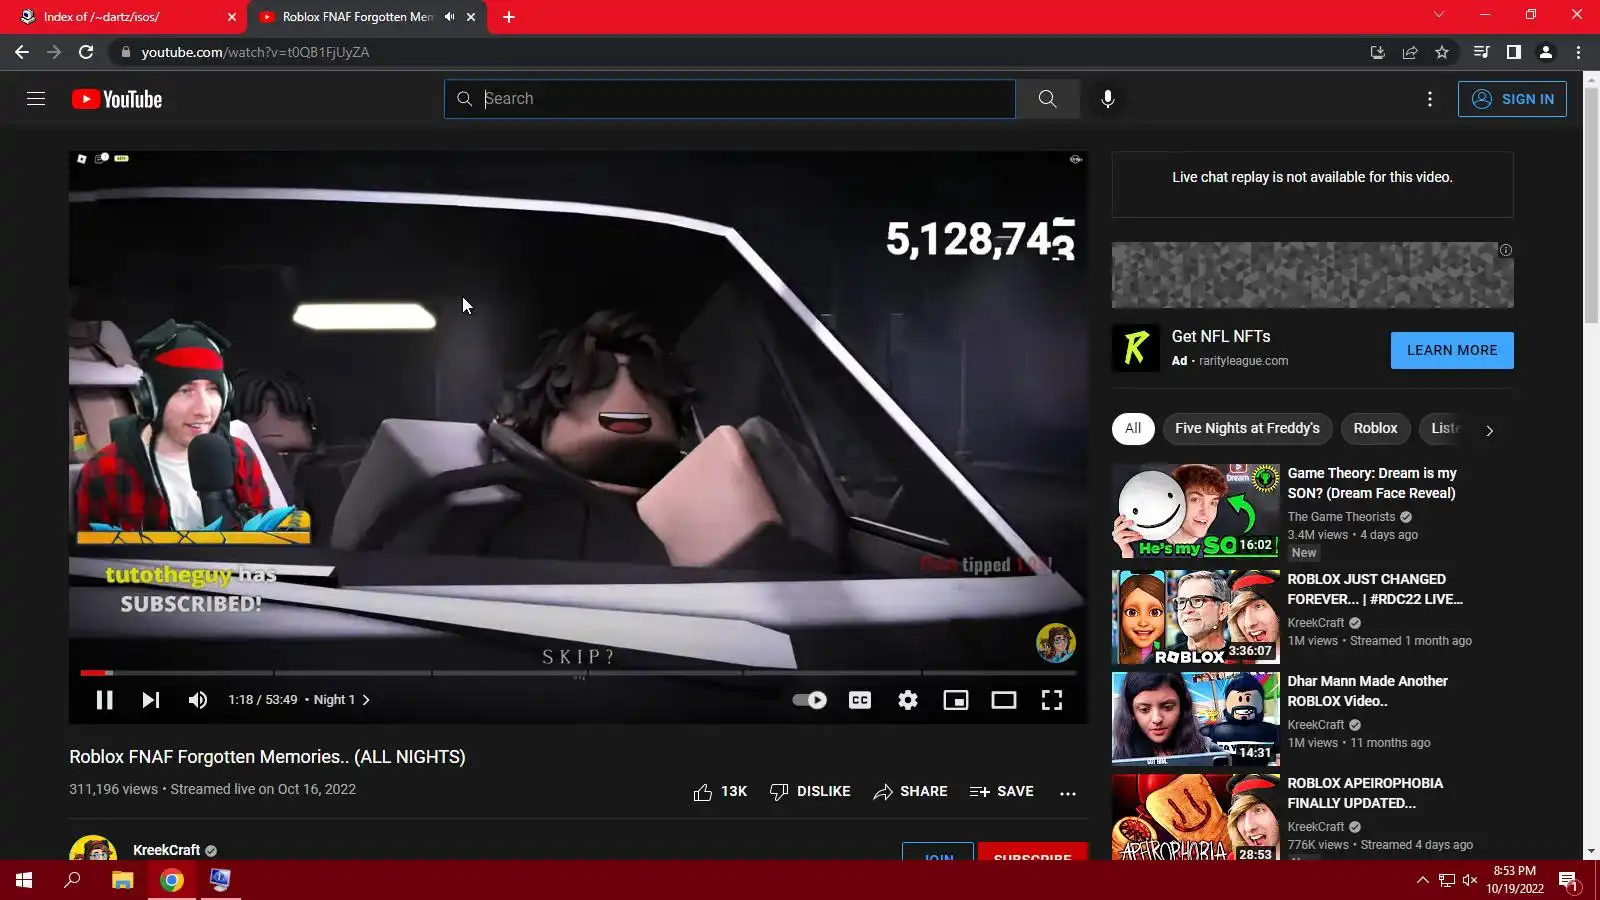Image resolution: width=1600 pixels, height=900 pixels.
Task: Show more filter chips with arrow
Action: (1489, 430)
